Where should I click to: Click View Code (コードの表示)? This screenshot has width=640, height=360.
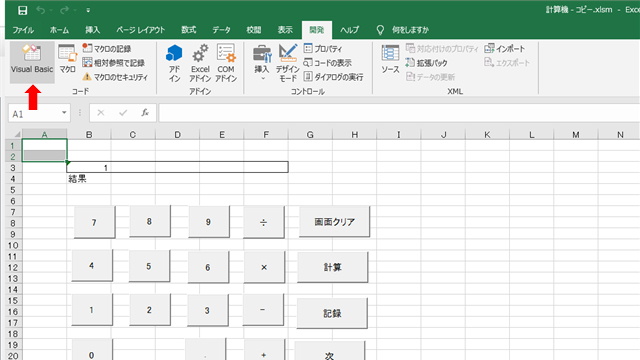tap(328, 63)
